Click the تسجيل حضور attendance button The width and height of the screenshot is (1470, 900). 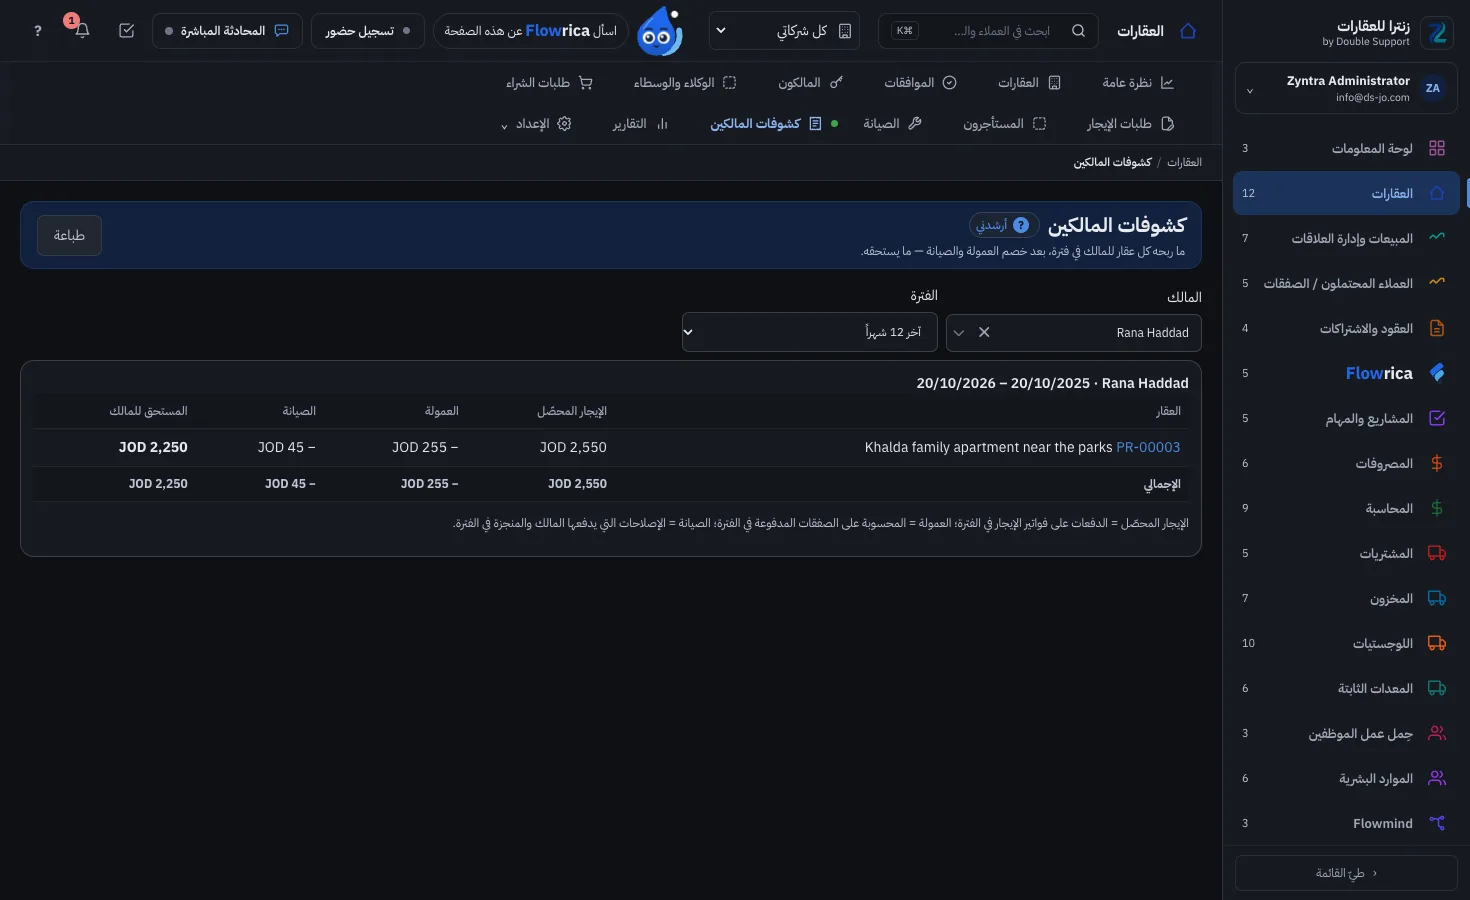point(367,31)
